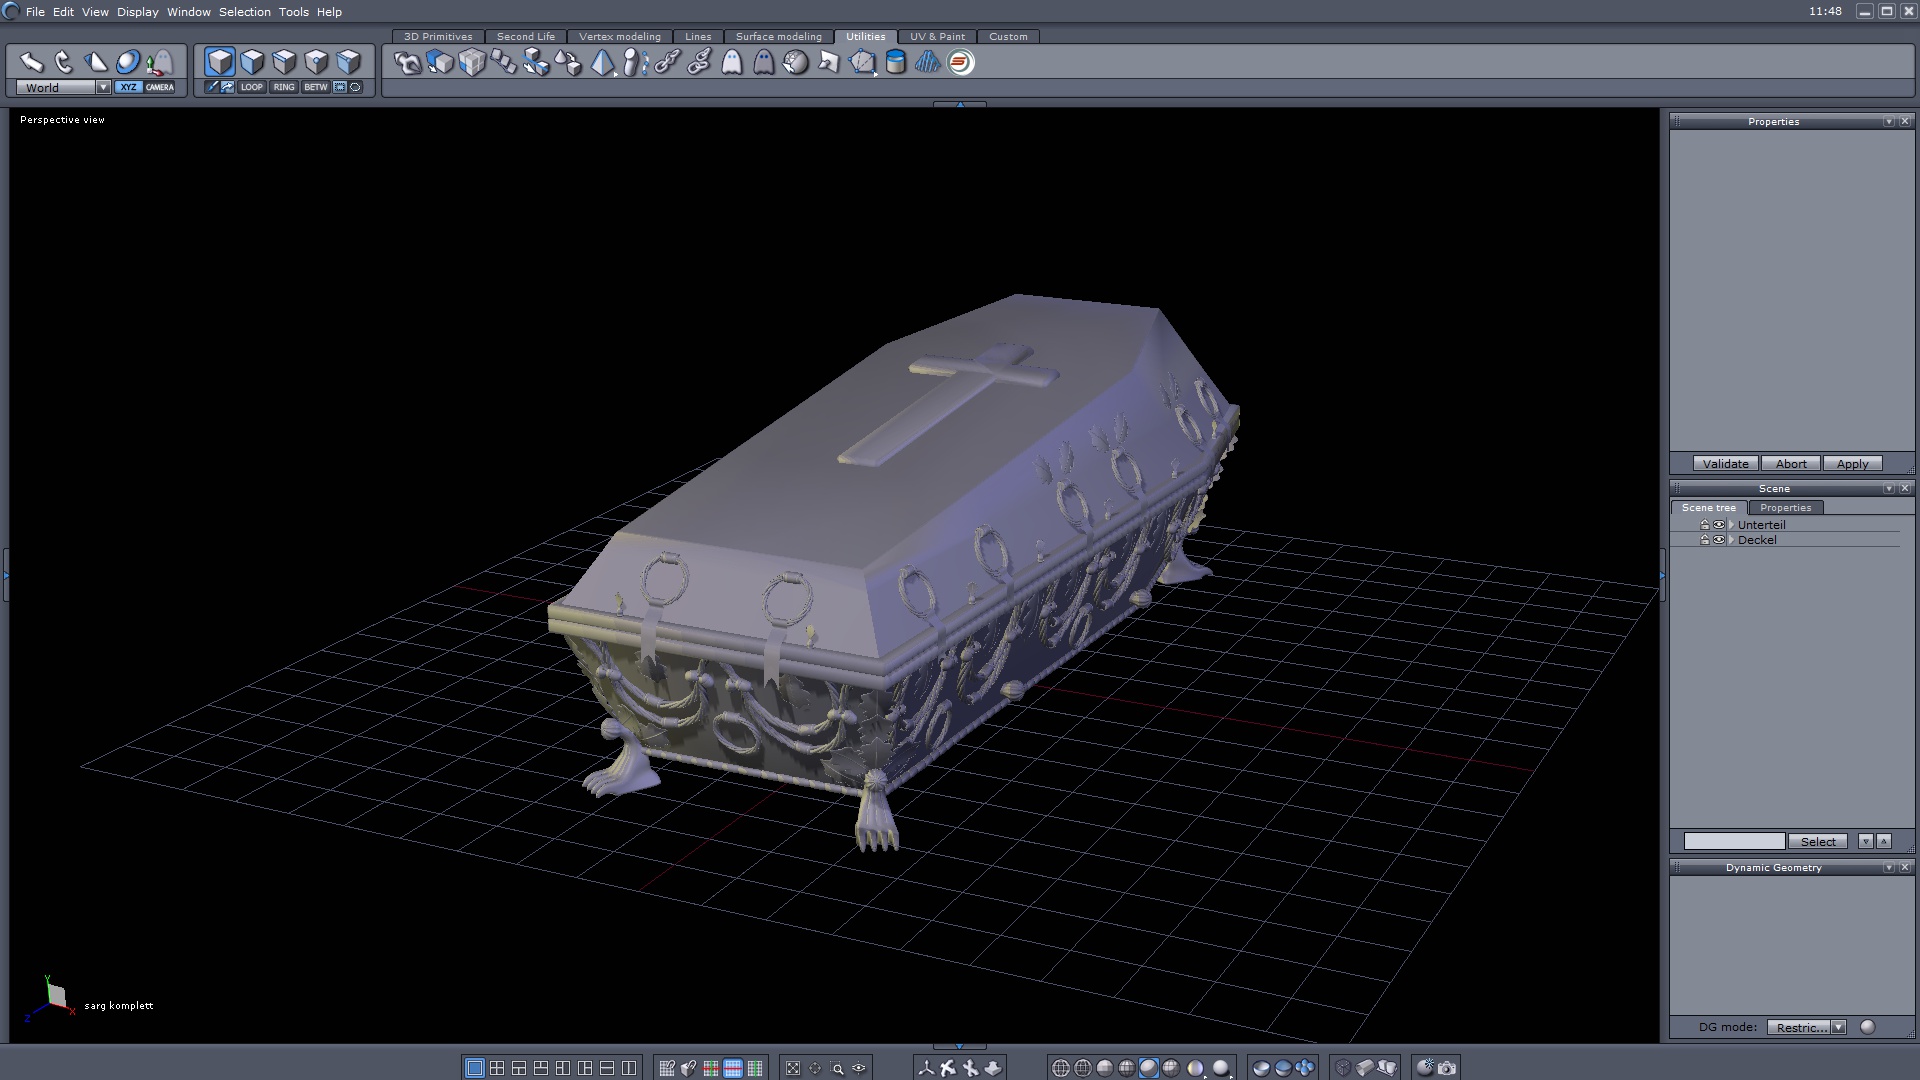1920x1080 pixels.
Task: Toggle lock icon for Deckel object
Action: (1705, 540)
